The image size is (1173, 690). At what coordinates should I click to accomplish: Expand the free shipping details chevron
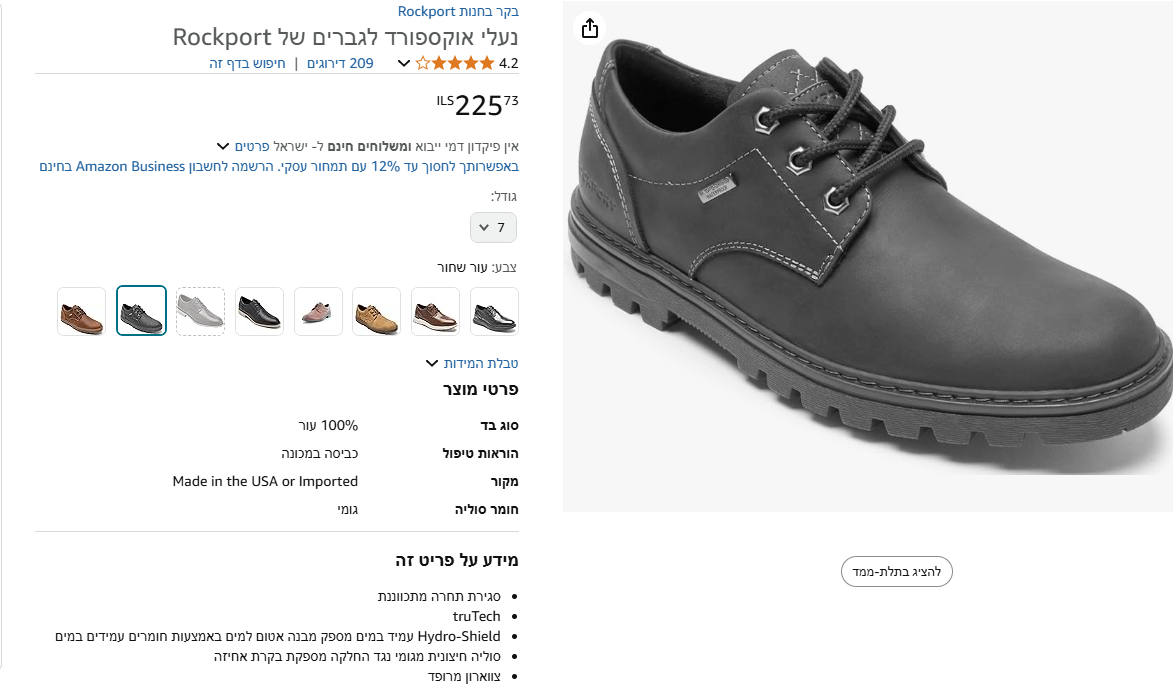coord(222,145)
